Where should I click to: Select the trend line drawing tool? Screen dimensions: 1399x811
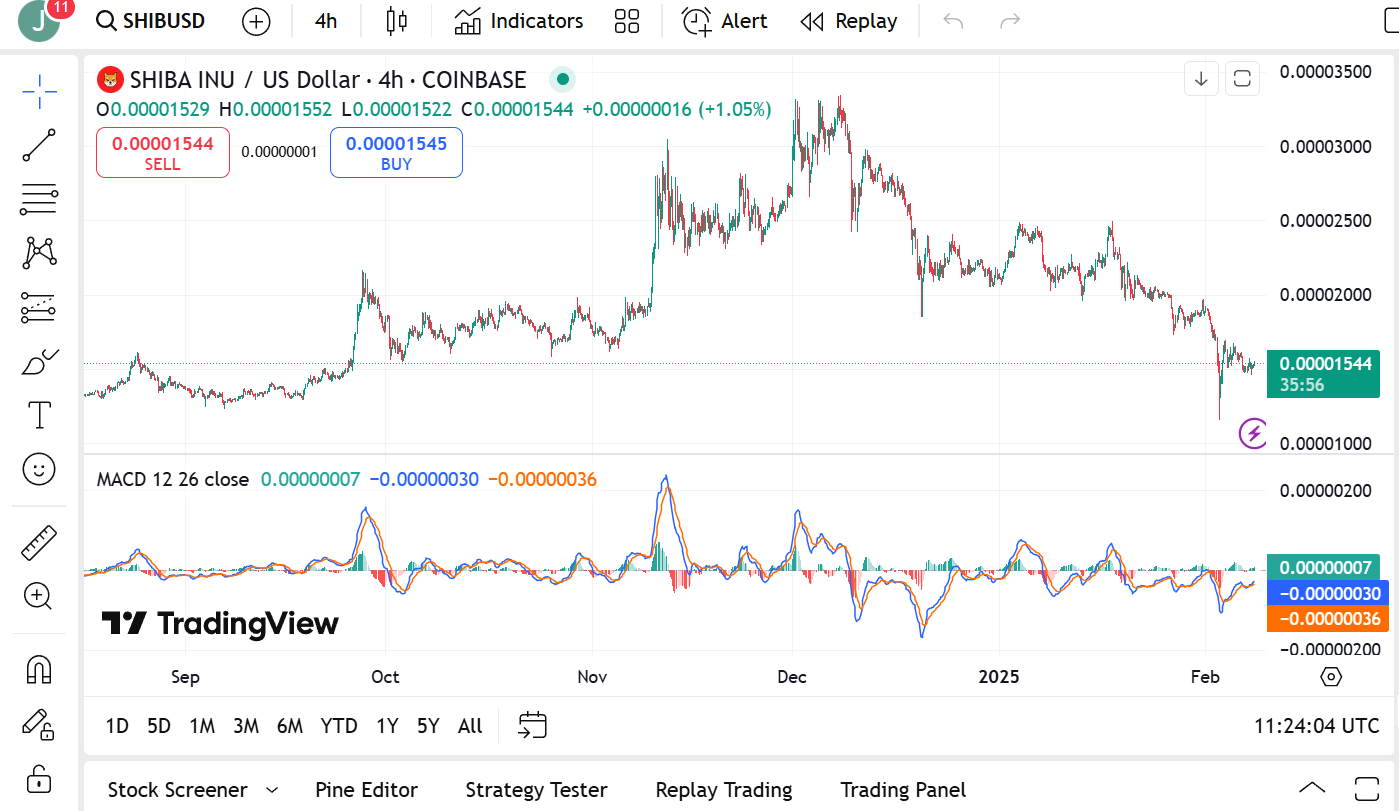point(39,145)
